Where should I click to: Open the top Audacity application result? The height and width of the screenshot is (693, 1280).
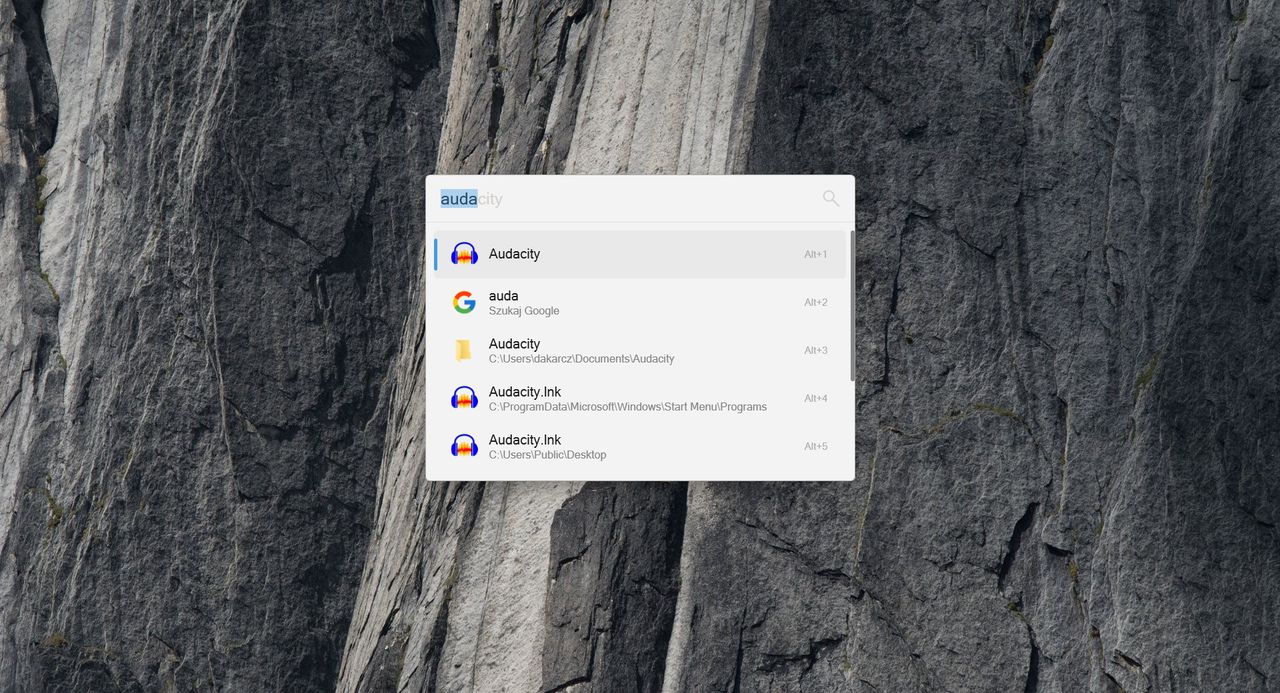pyautogui.click(x=640, y=254)
